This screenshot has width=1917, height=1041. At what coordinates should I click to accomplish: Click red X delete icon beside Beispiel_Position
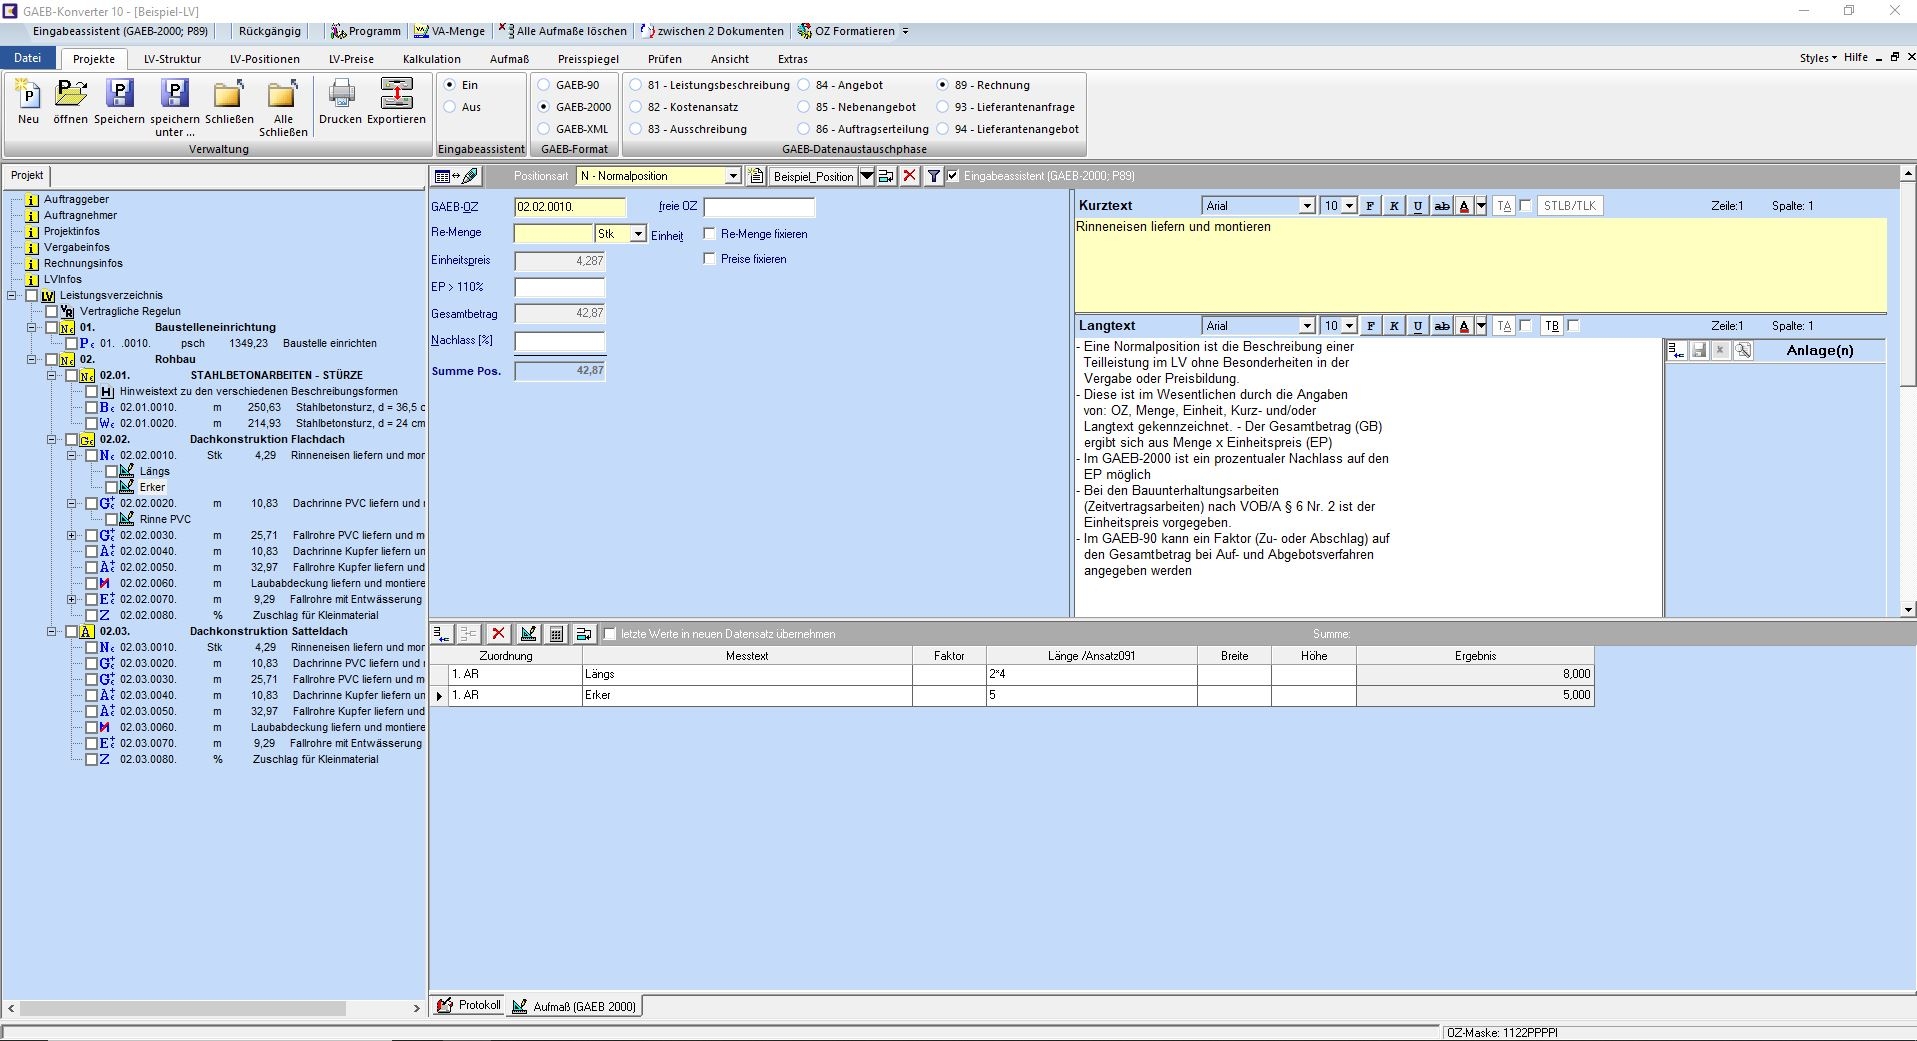coord(909,176)
